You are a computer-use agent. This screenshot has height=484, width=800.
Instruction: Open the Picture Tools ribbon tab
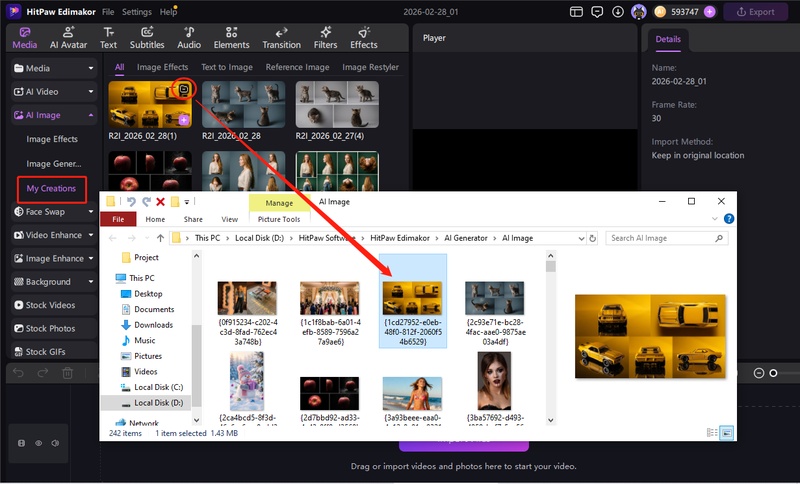pyautogui.click(x=279, y=219)
